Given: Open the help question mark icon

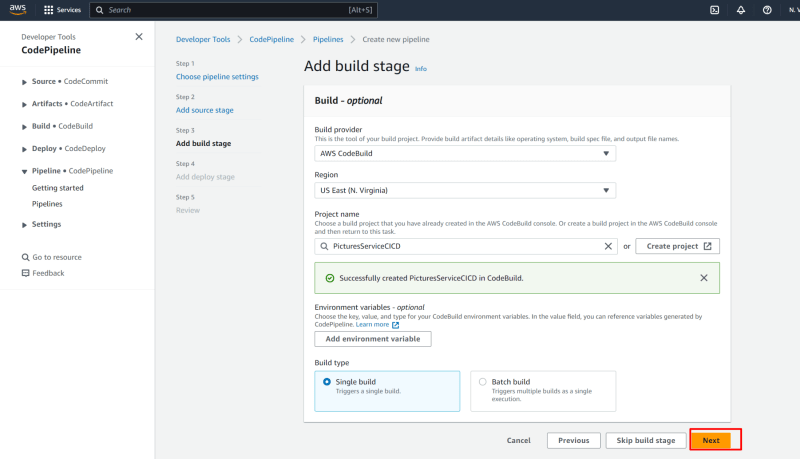Looking at the screenshot, I should click(x=767, y=10).
